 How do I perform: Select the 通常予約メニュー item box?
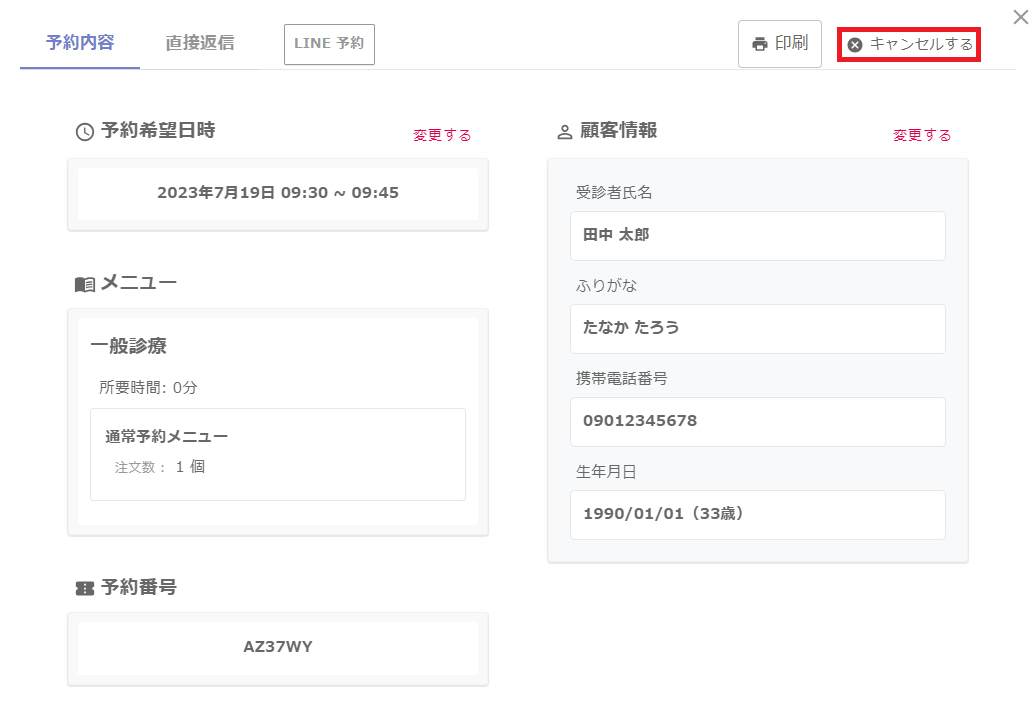coord(278,454)
